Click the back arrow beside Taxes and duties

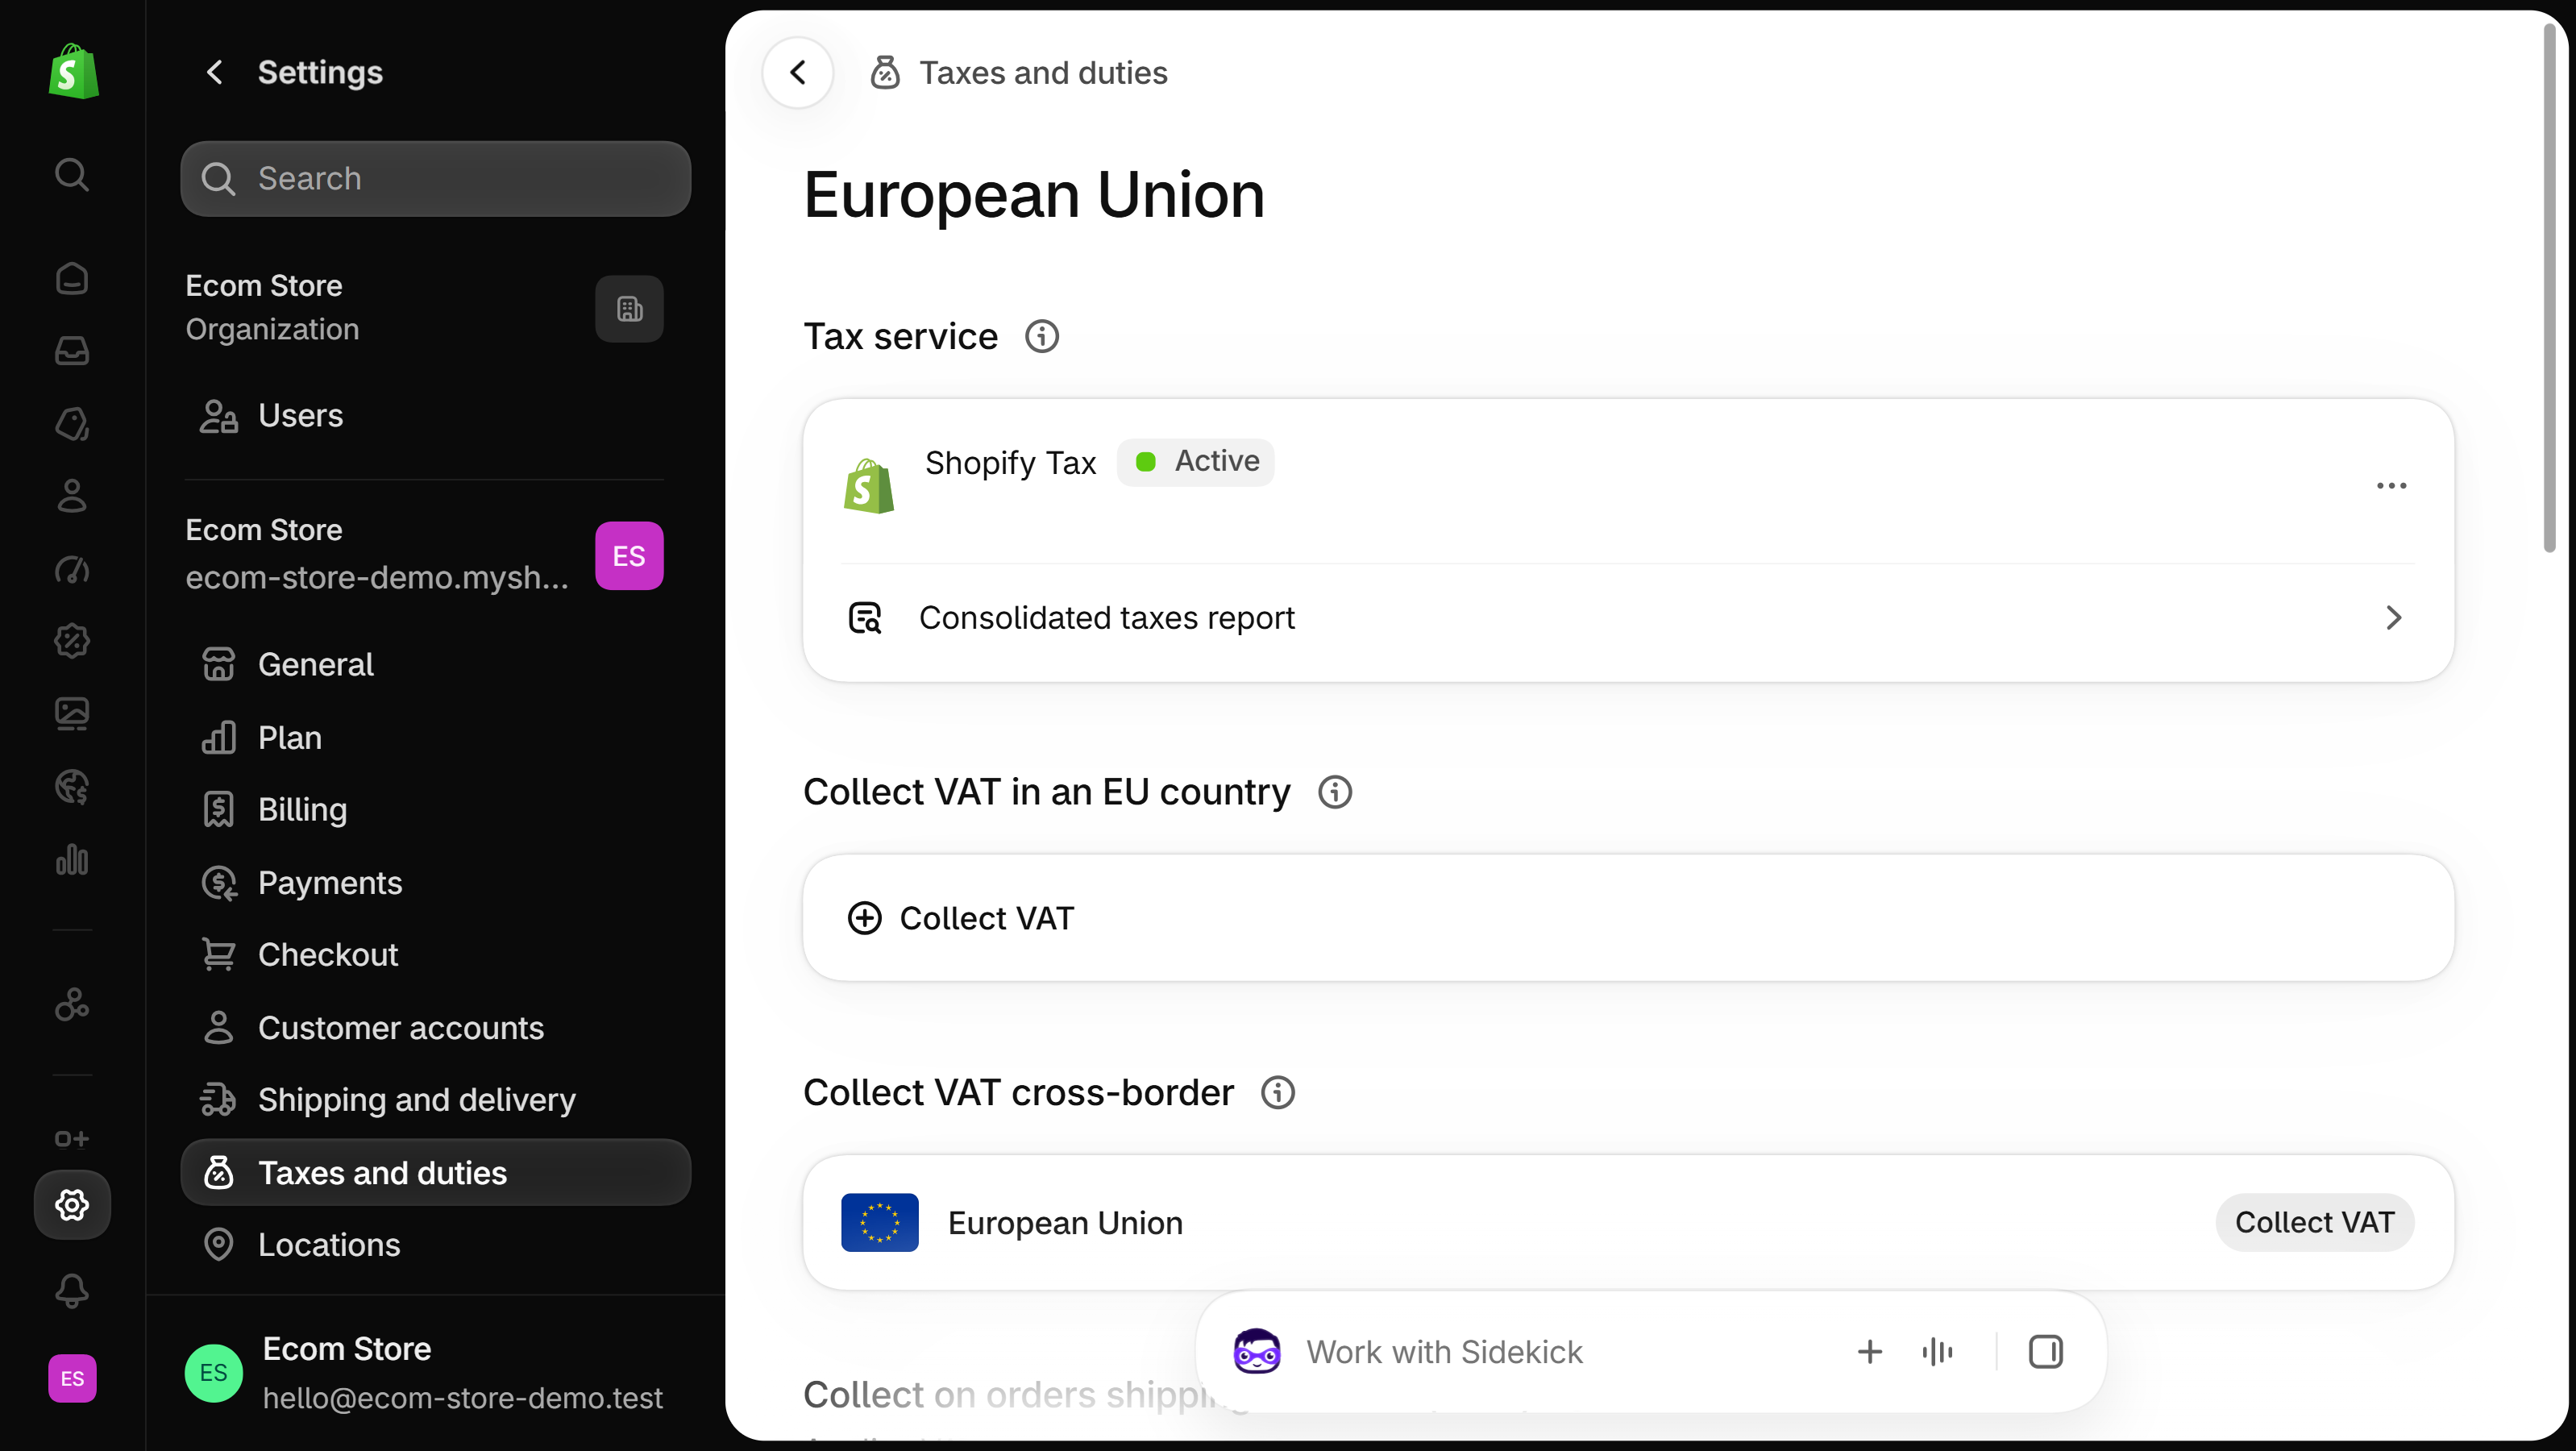pos(798,72)
